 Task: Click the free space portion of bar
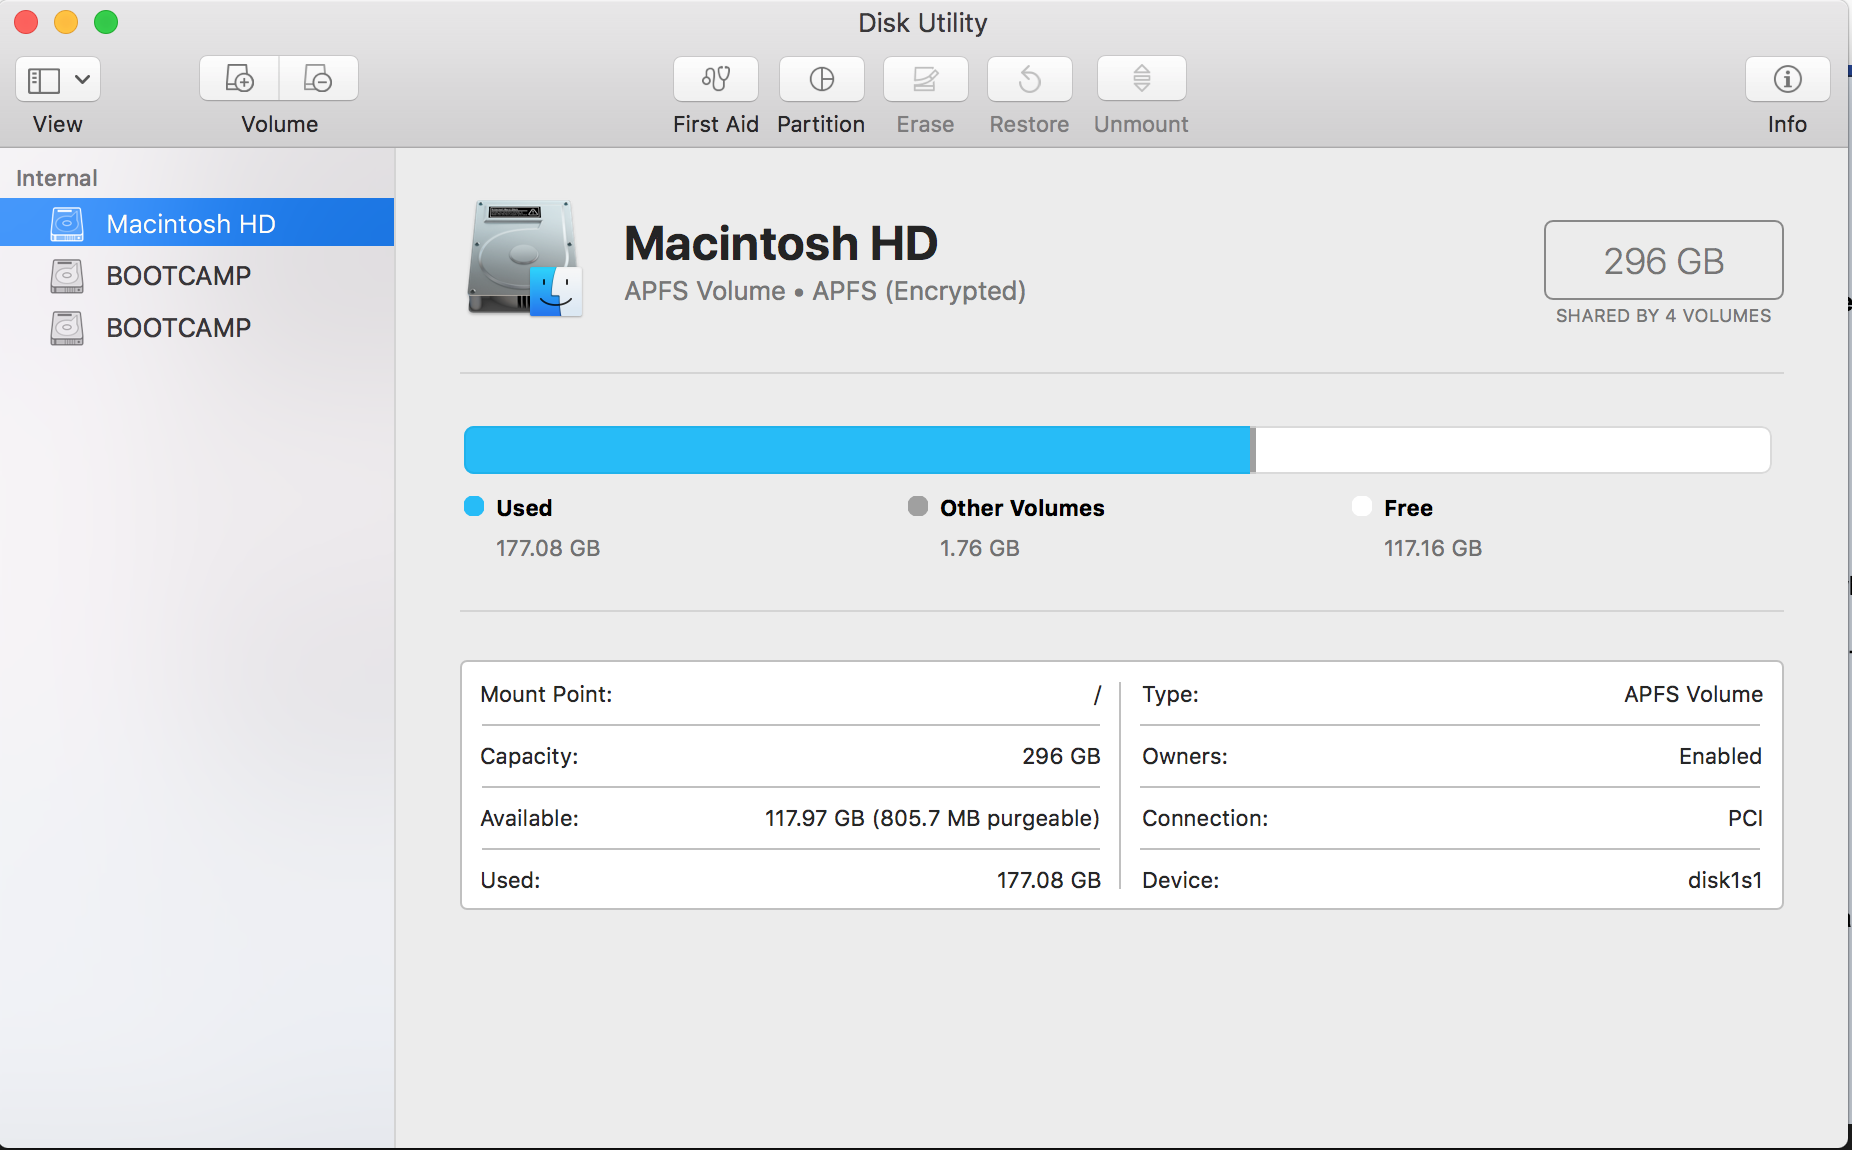[1512, 450]
